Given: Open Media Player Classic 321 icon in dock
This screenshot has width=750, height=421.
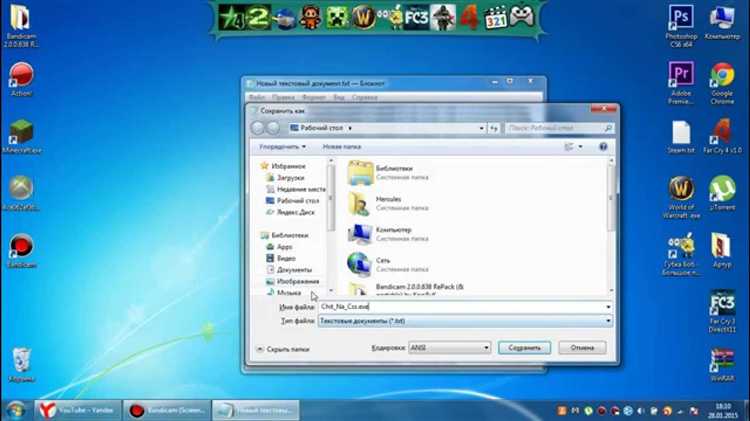Looking at the screenshot, I should 495,18.
